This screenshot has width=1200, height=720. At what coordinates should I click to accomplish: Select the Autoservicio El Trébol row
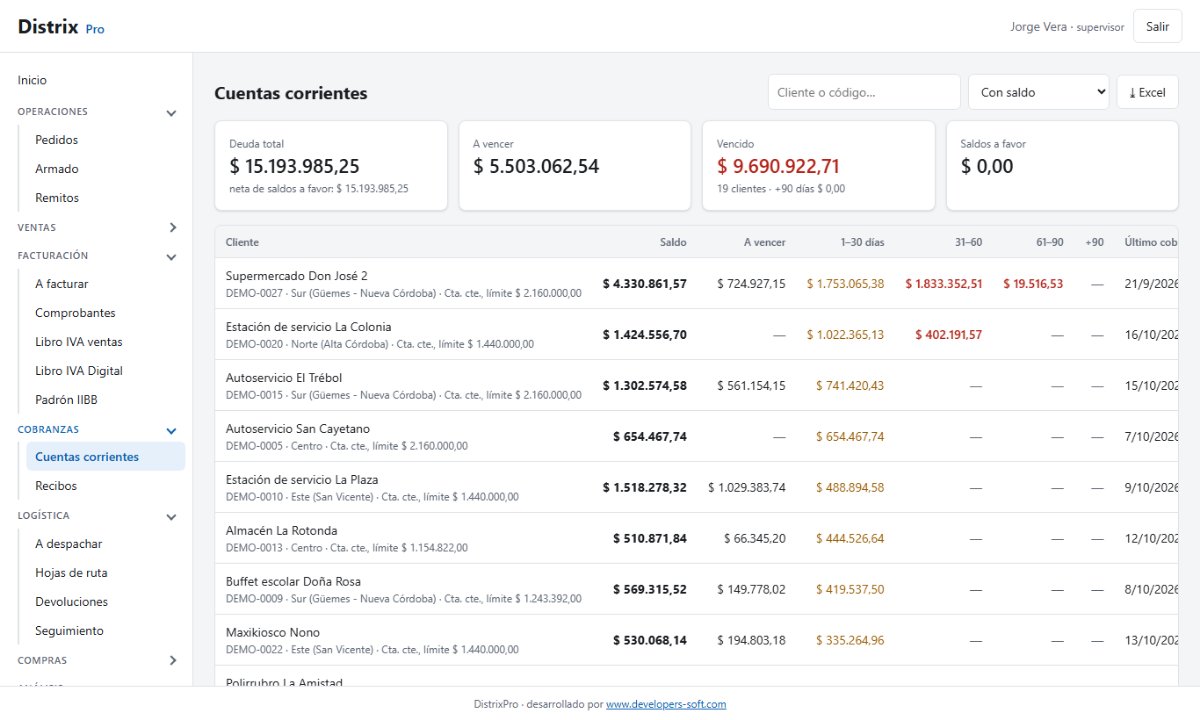pyautogui.click(x=696, y=385)
